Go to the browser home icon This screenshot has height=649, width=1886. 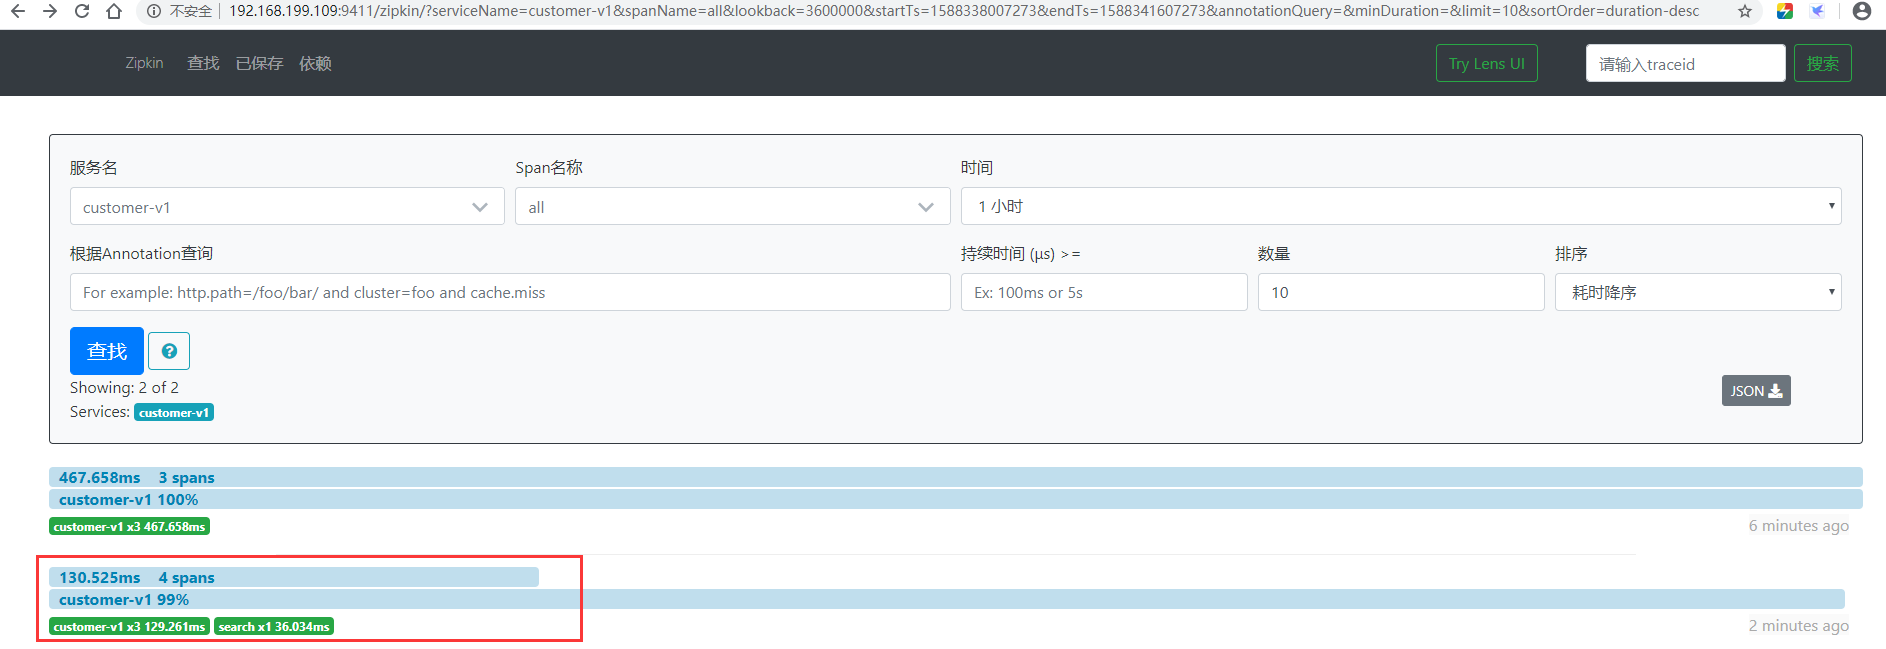tap(114, 11)
